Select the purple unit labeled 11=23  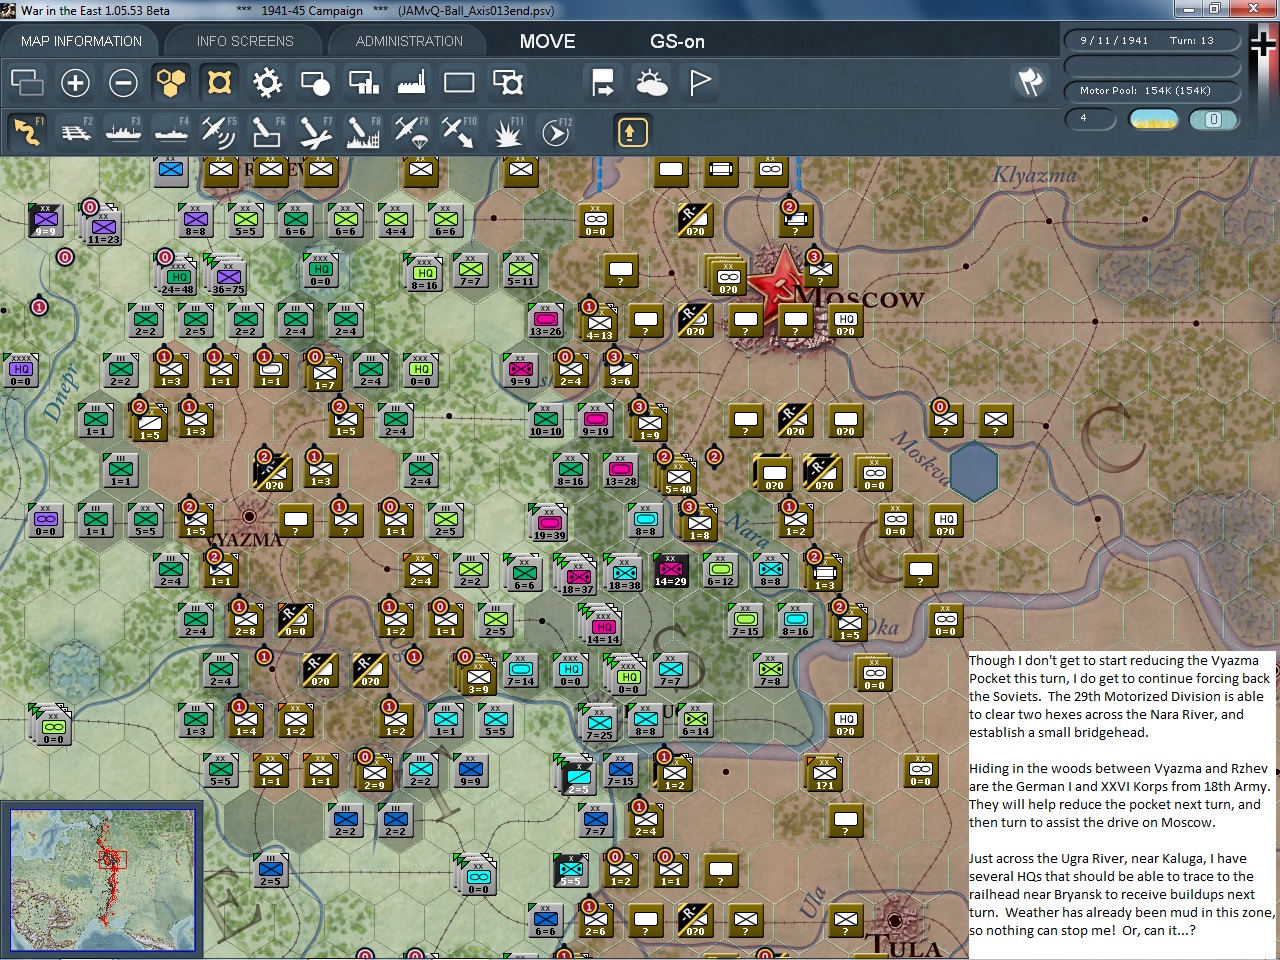[x=103, y=226]
